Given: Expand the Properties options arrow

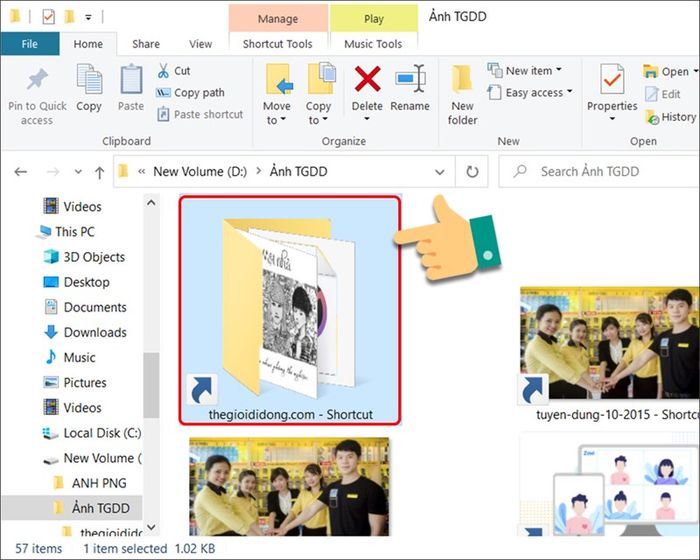Looking at the screenshot, I should click(x=612, y=119).
